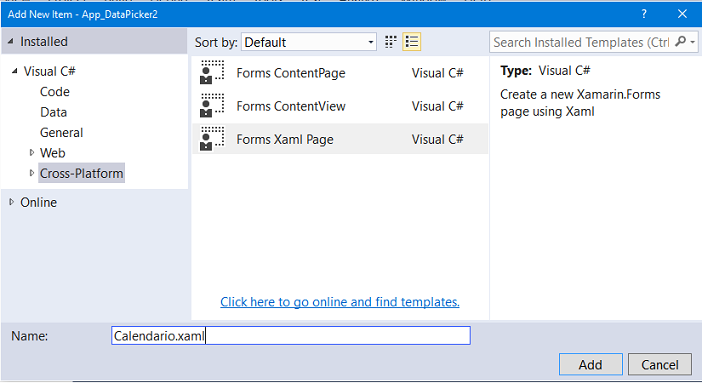Select the Code category

pyautogui.click(x=55, y=92)
